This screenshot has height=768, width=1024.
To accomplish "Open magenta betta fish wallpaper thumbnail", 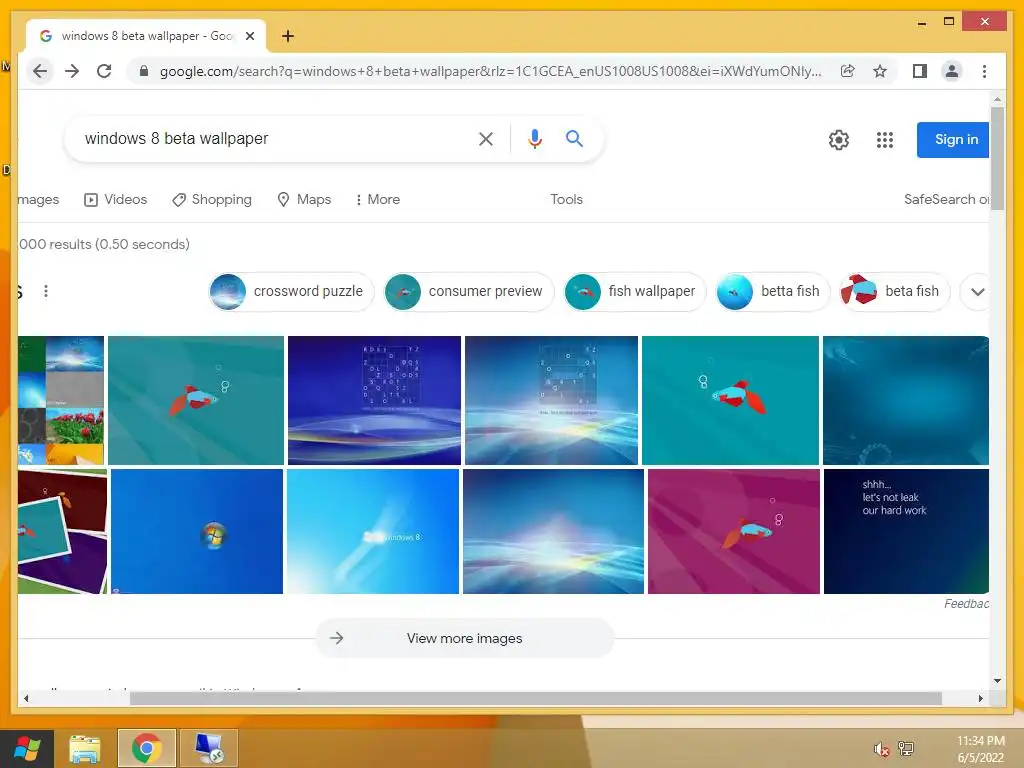I will coord(733,532).
